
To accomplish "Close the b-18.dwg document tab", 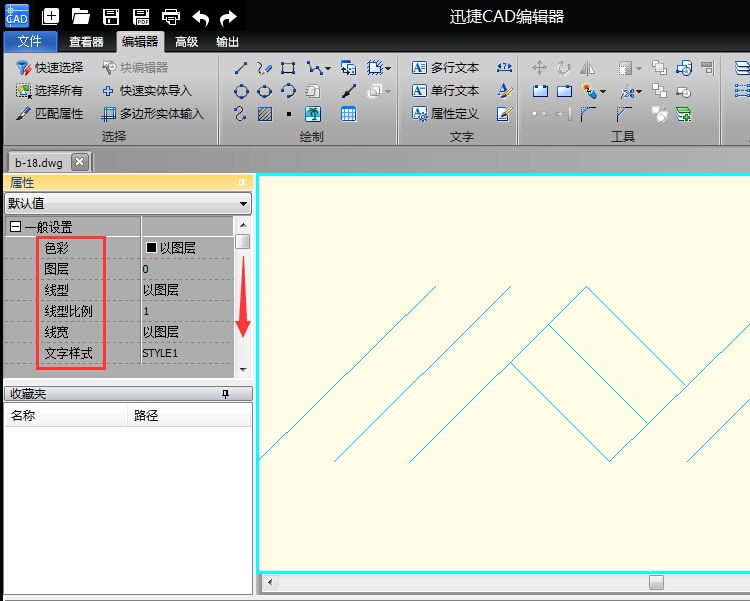I will [80, 162].
